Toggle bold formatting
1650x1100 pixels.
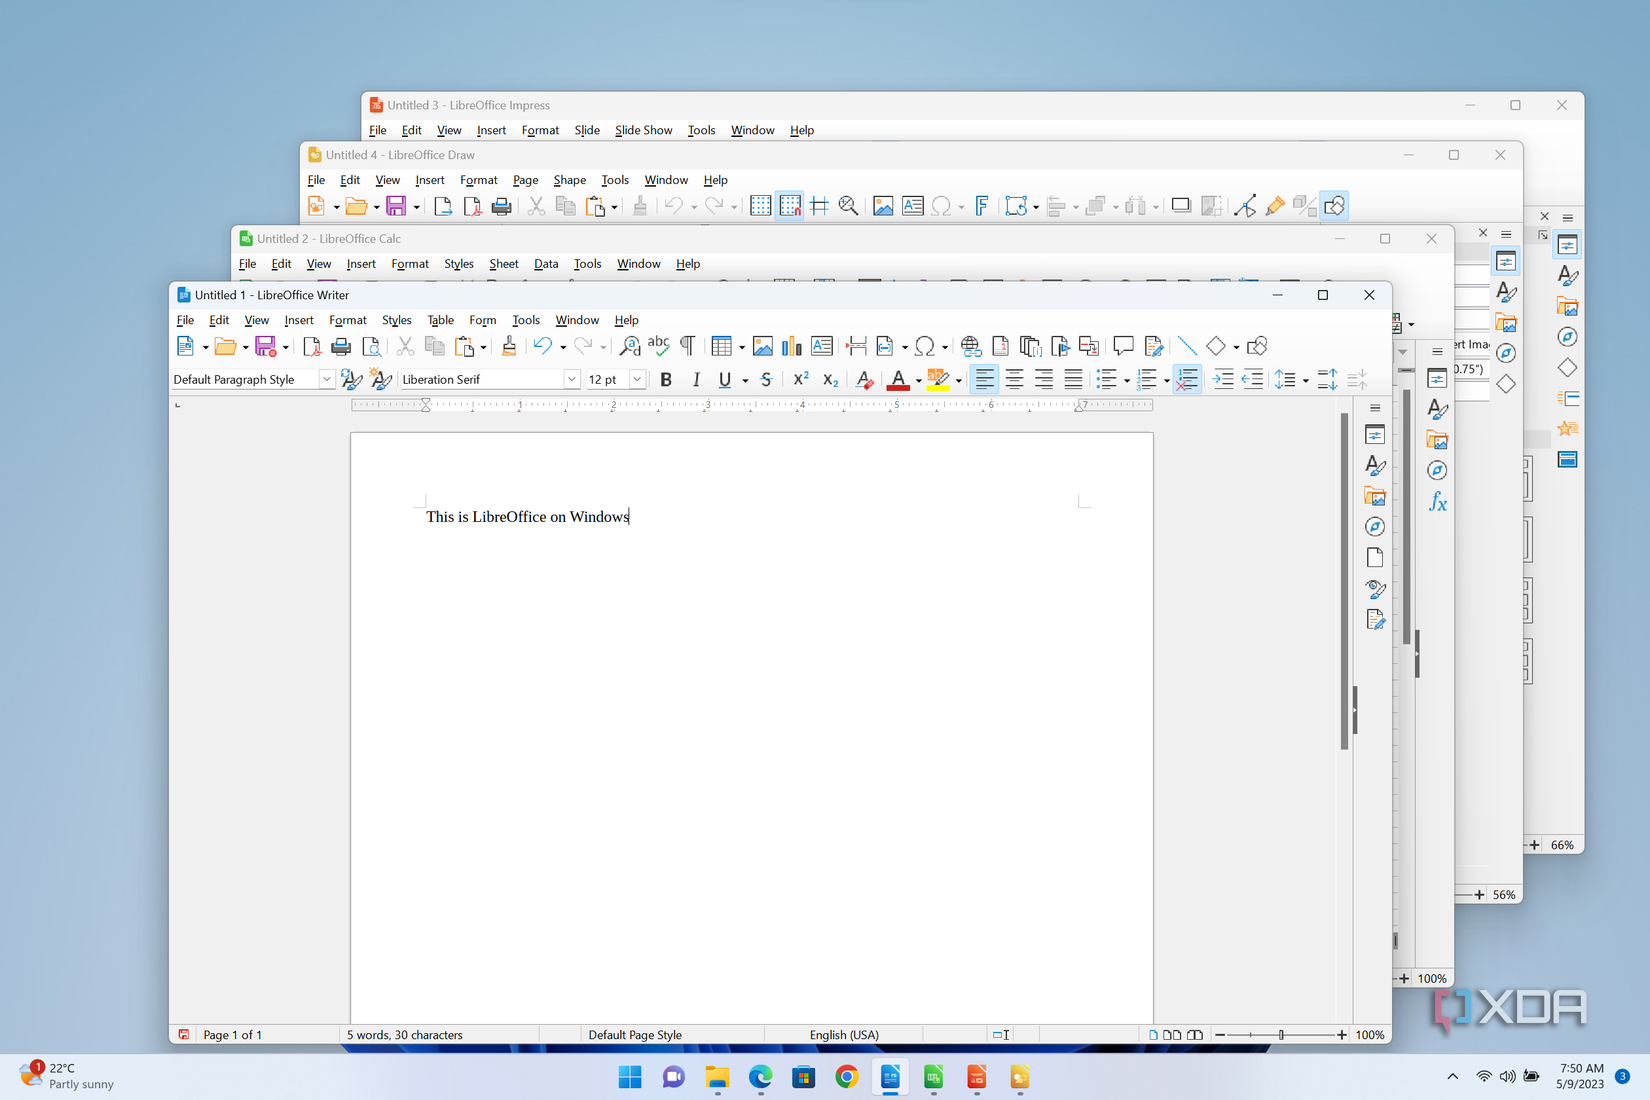tap(666, 380)
